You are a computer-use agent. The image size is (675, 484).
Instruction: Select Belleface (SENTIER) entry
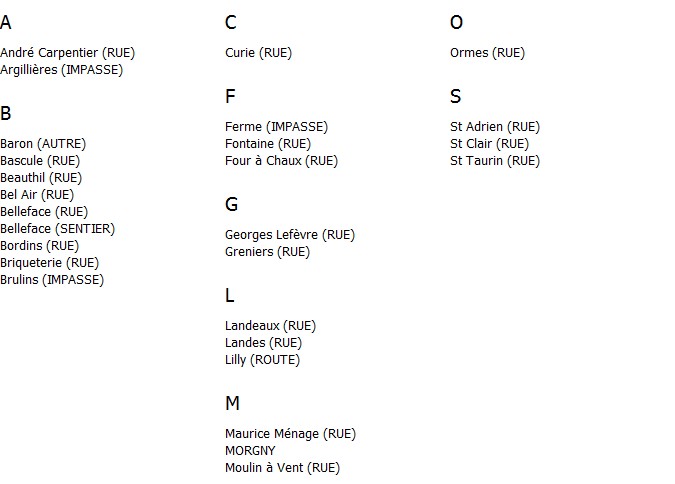coord(58,229)
